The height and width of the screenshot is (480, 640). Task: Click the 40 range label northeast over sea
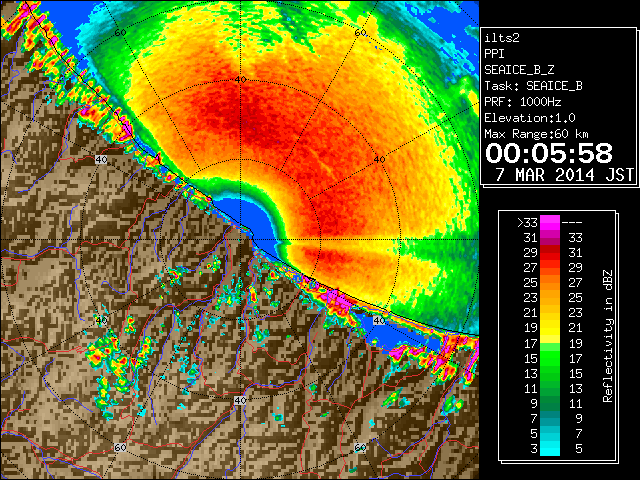379,159
